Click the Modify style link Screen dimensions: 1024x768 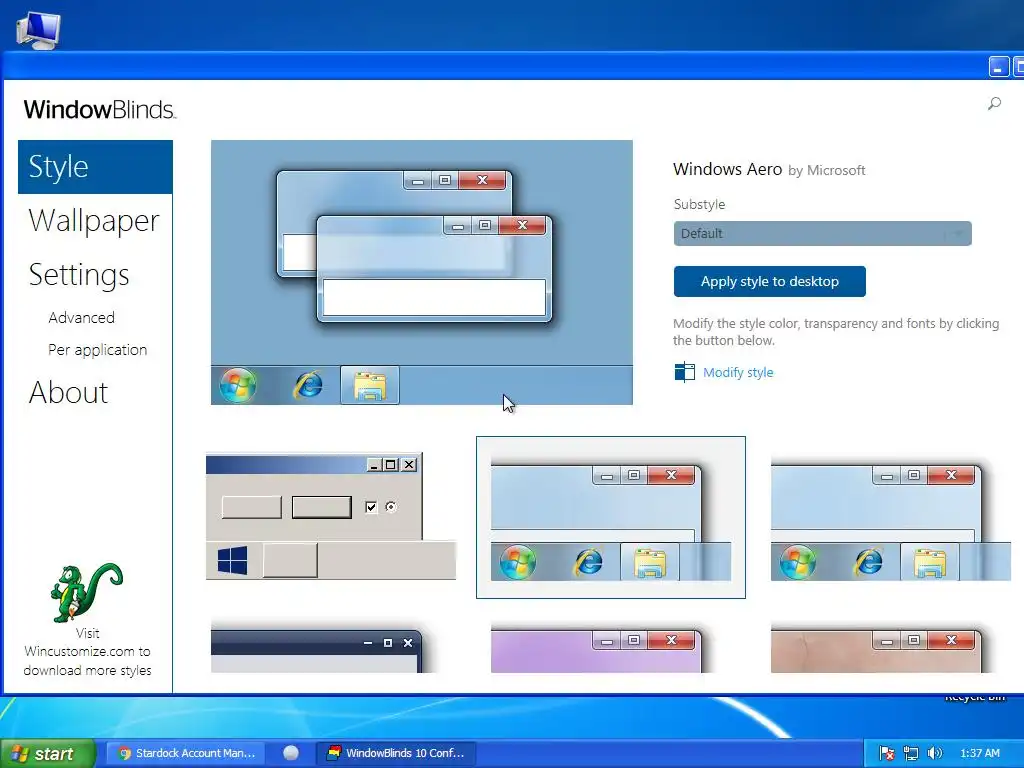(x=738, y=372)
